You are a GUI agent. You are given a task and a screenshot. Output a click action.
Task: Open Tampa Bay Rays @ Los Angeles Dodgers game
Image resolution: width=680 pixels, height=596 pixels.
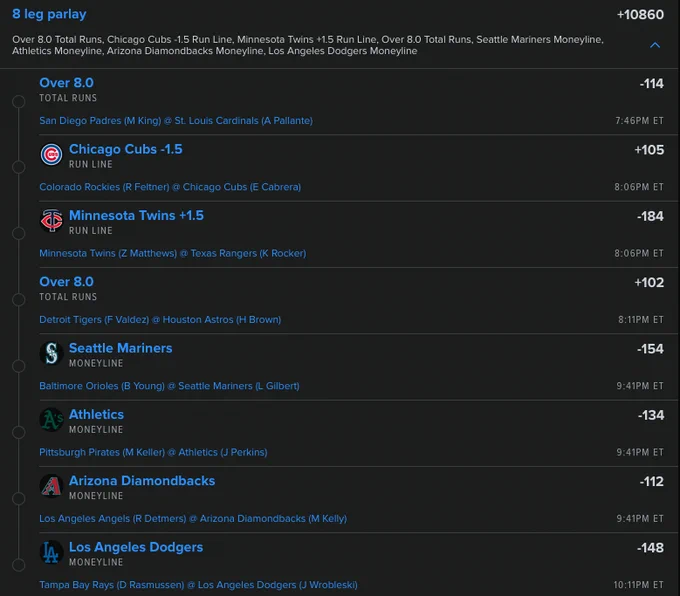(x=198, y=585)
